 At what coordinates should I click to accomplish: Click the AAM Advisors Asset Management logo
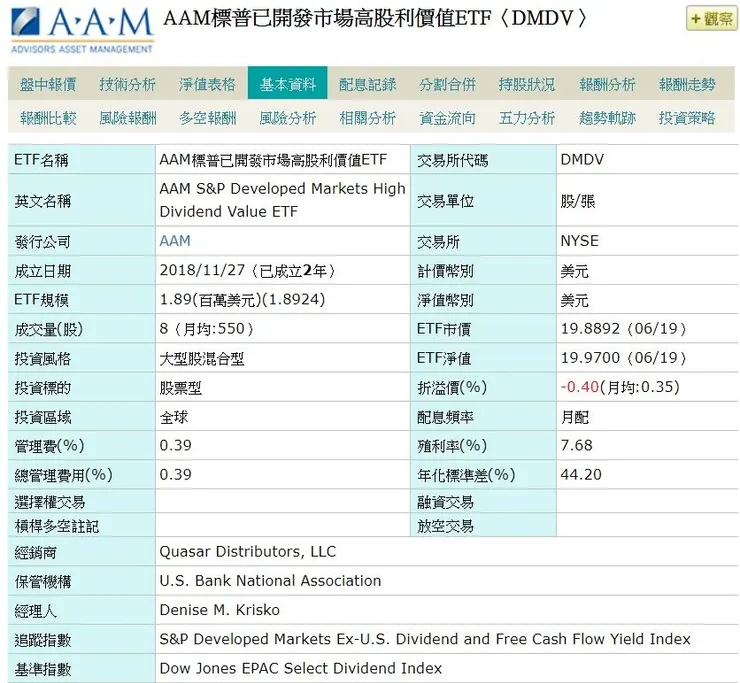82,30
